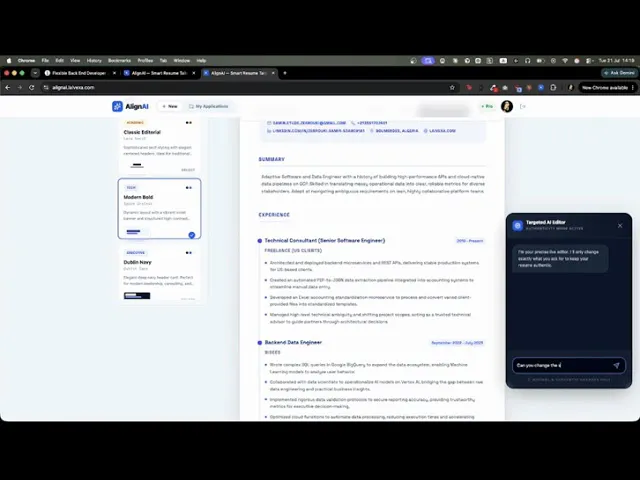Click the Pro badge in header
Image resolution: width=640 pixels, height=480 pixels.
click(487, 107)
